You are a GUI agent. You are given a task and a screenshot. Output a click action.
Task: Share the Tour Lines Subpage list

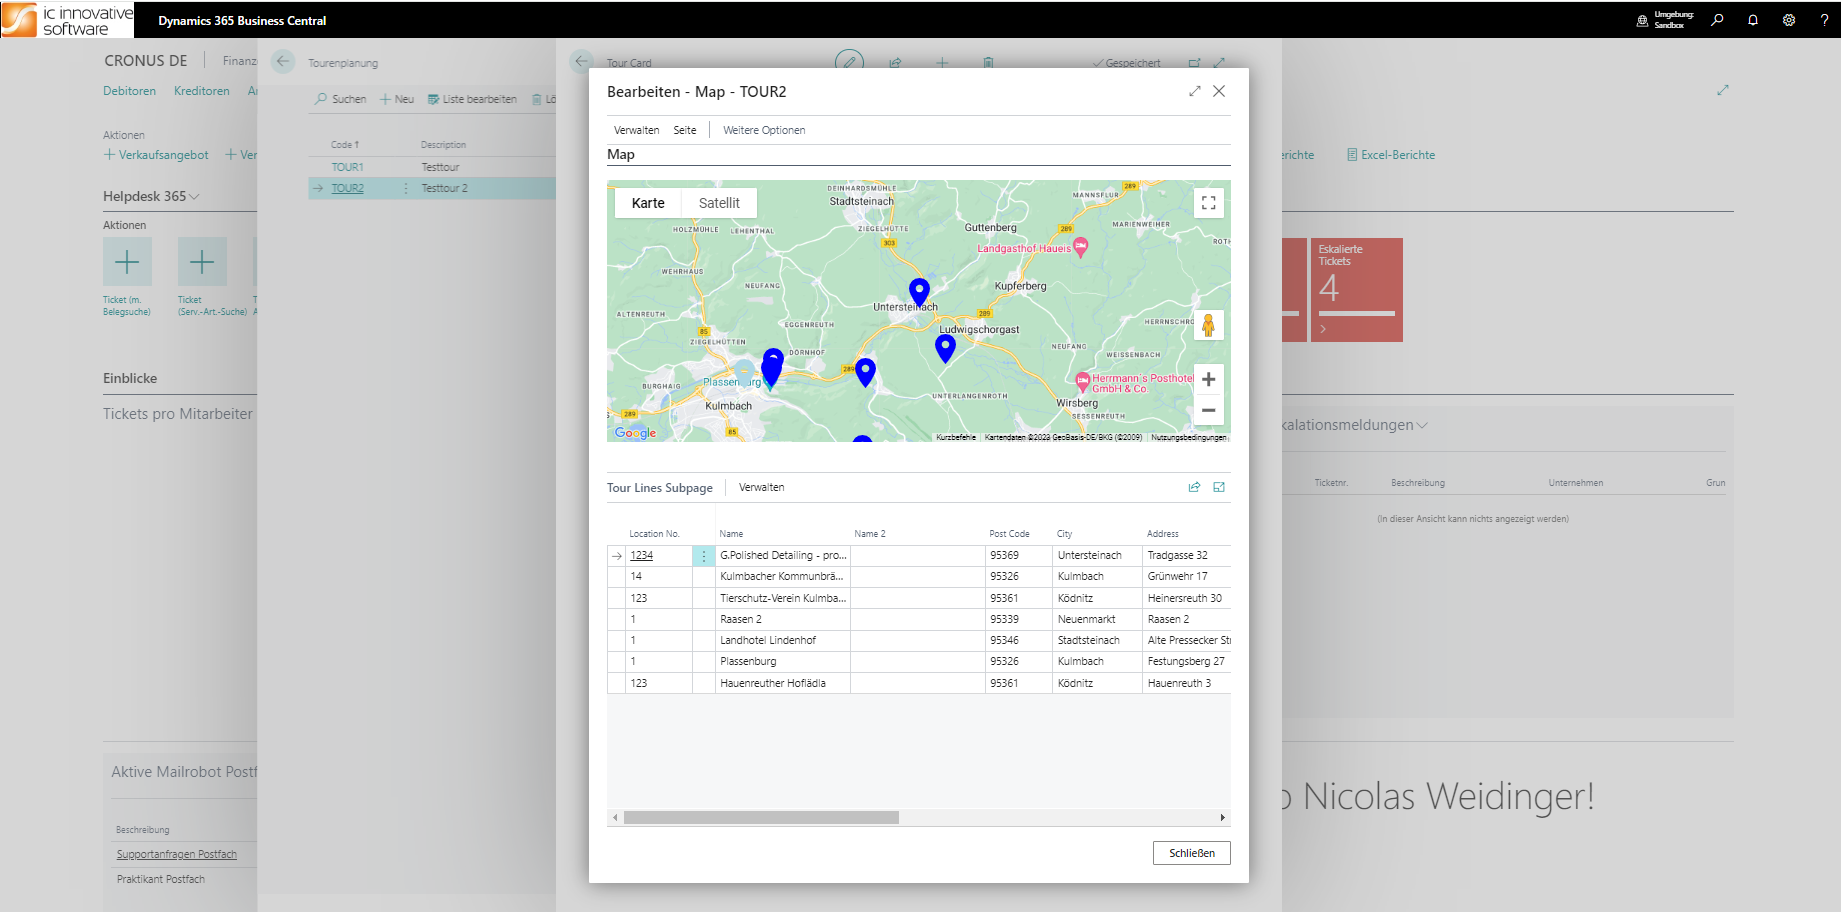pos(1193,487)
